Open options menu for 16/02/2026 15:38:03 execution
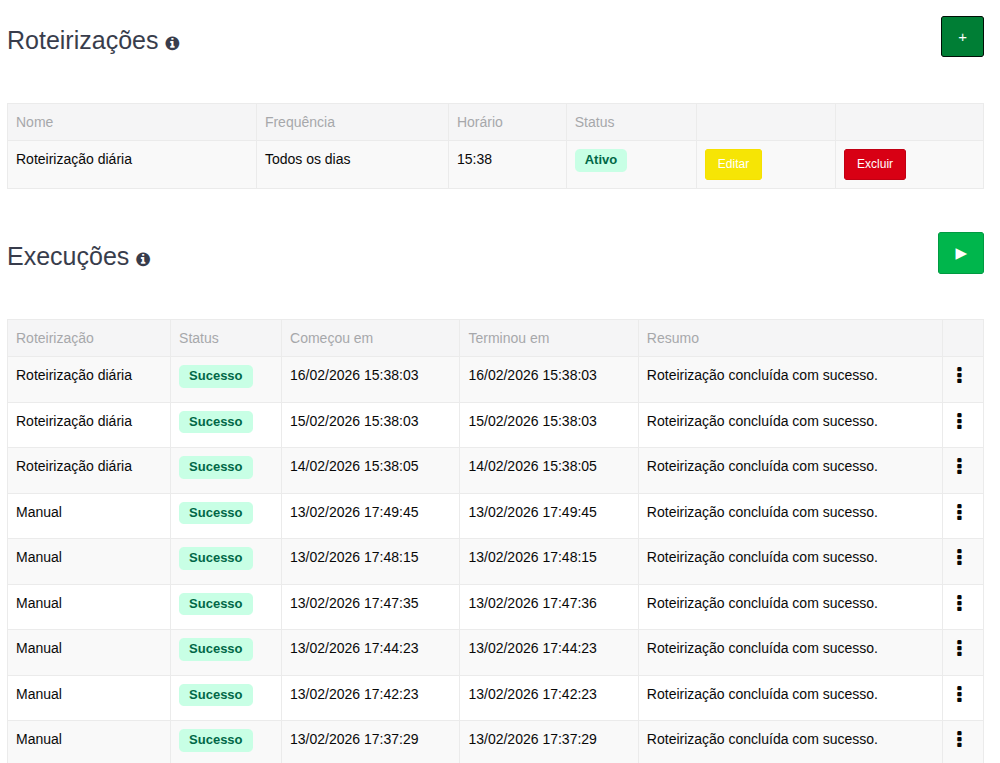Image resolution: width=1000 pixels, height=763 pixels. pos(959,375)
